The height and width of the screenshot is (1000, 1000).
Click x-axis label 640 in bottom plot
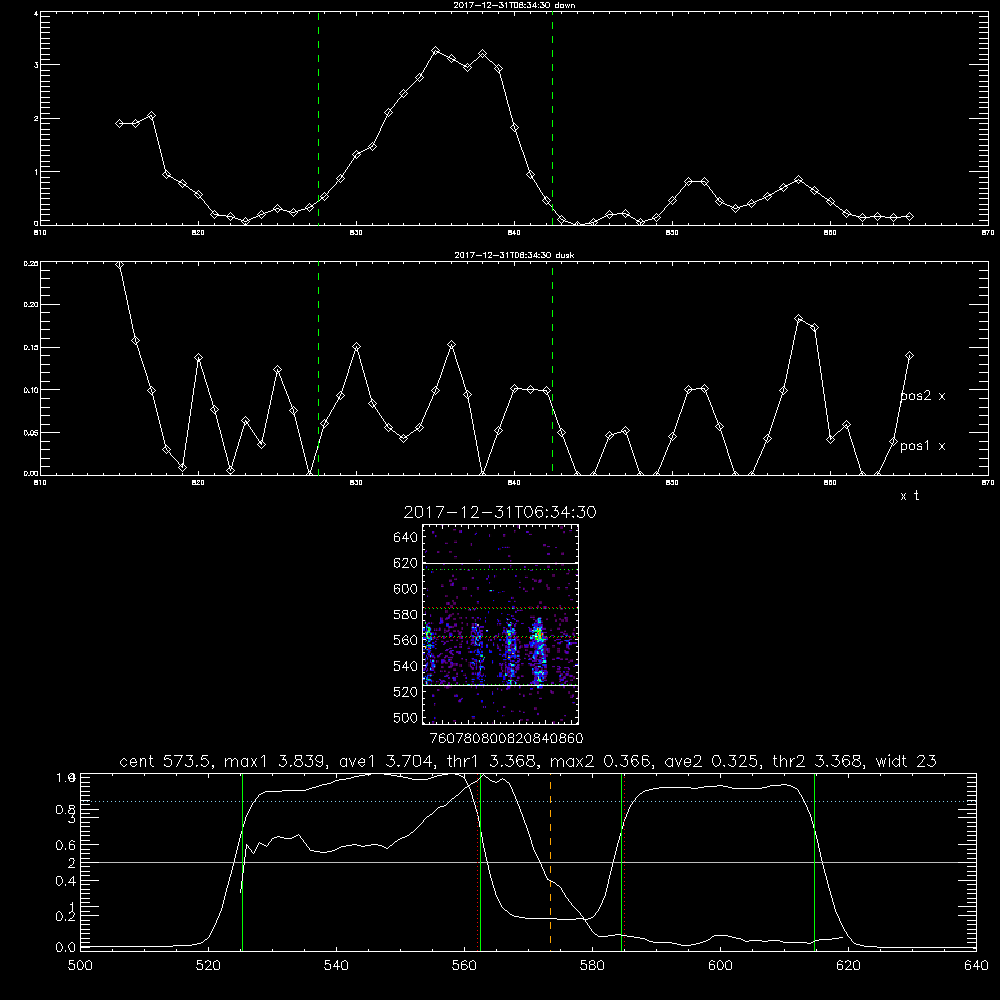click(x=976, y=966)
